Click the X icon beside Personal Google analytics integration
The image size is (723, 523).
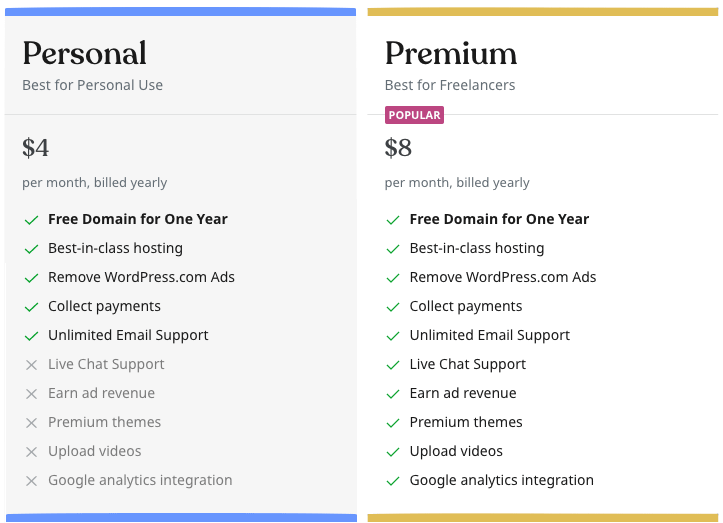click(31, 481)
